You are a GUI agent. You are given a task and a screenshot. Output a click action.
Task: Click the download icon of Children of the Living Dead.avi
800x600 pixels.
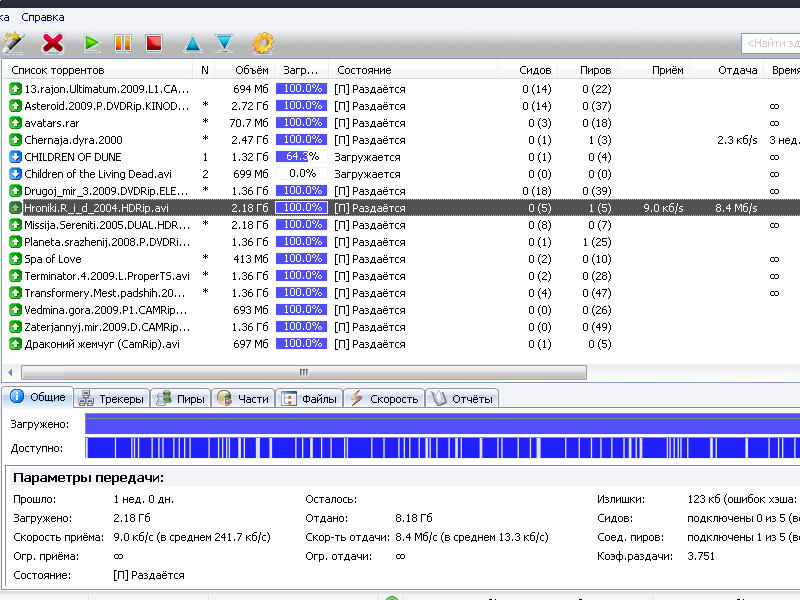15,174
